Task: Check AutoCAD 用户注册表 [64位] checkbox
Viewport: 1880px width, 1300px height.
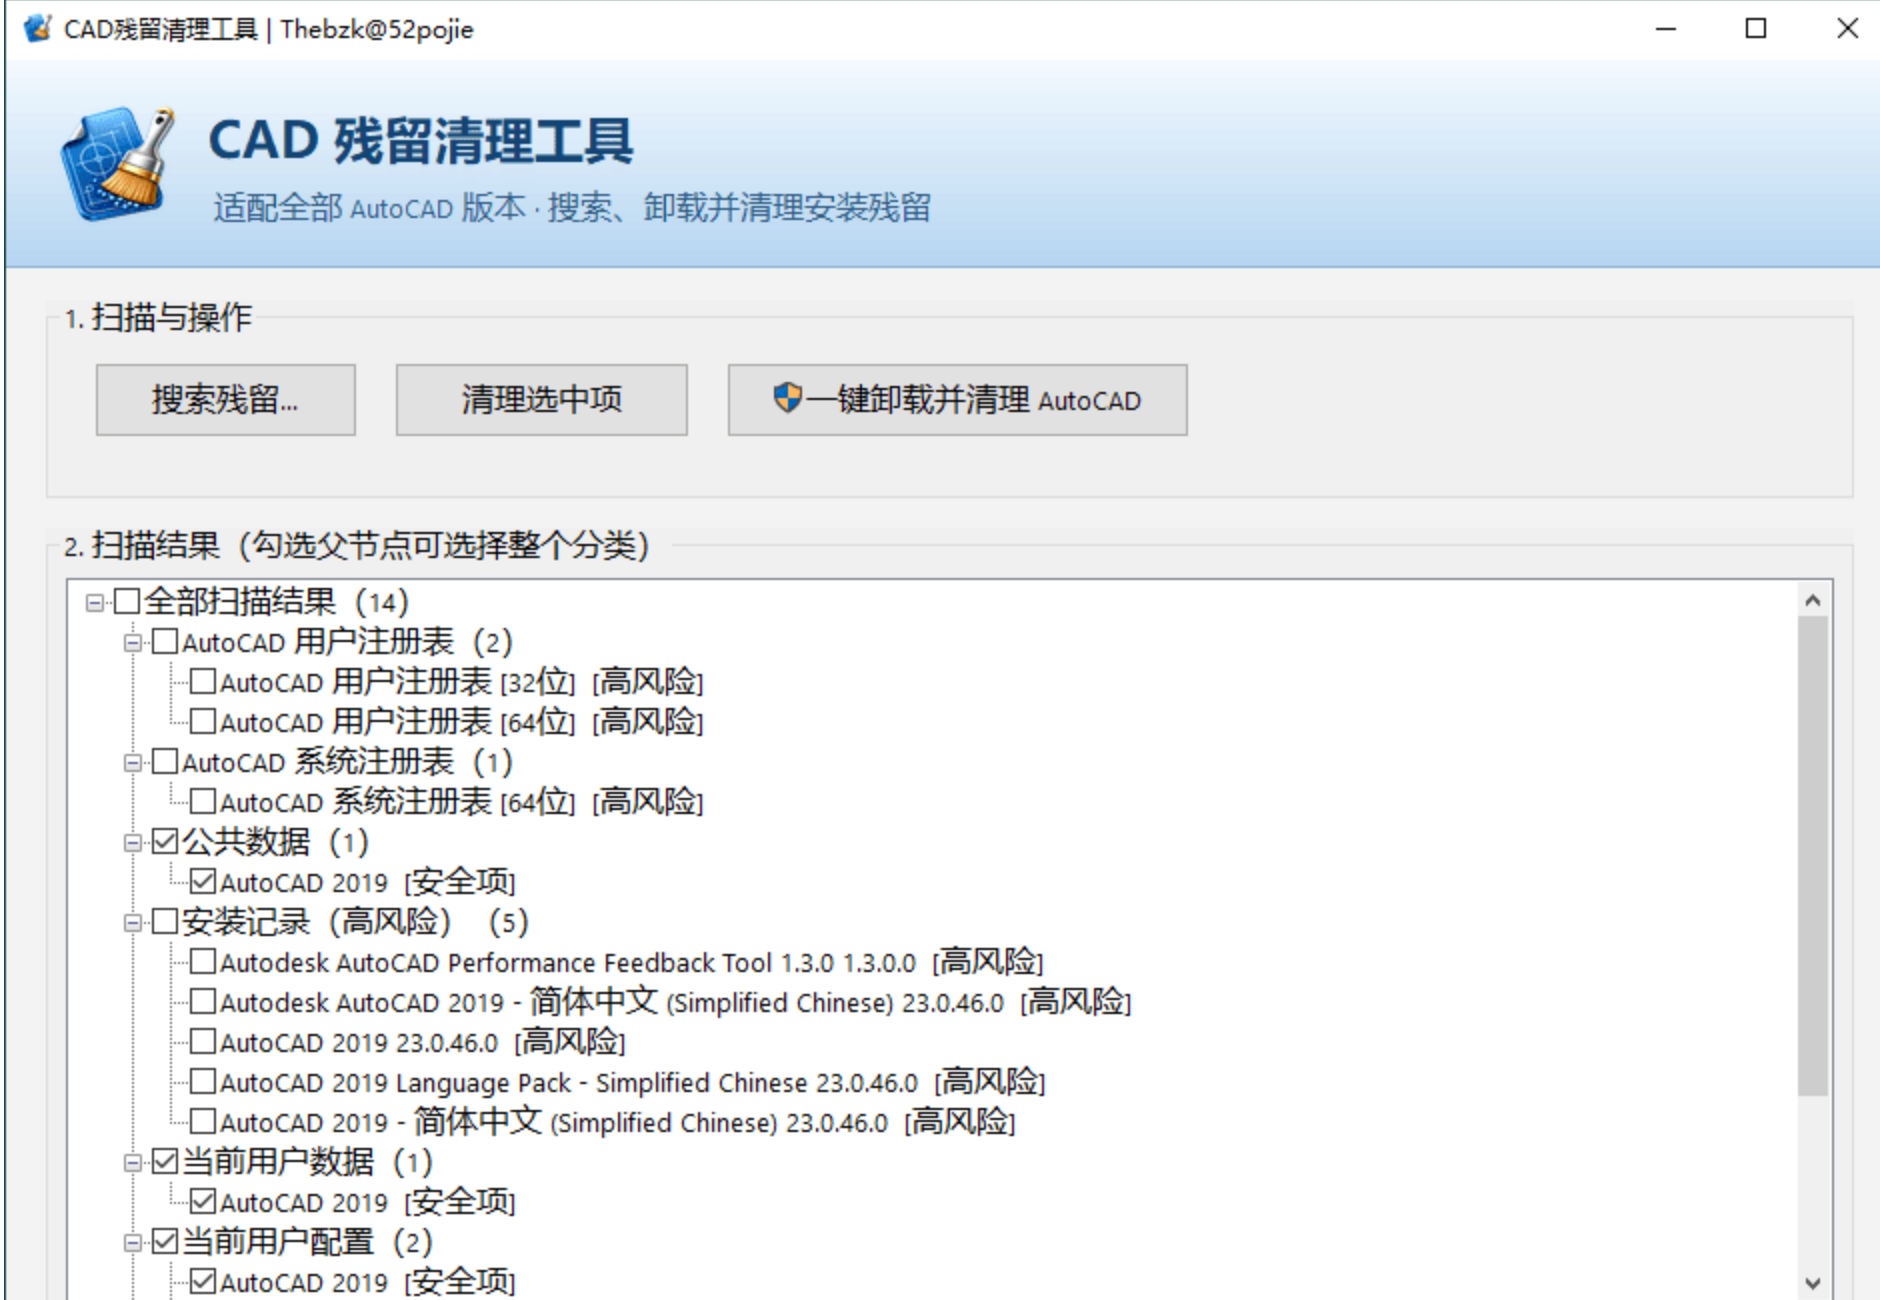Action: pyautogui.click(x=203, y=722)
